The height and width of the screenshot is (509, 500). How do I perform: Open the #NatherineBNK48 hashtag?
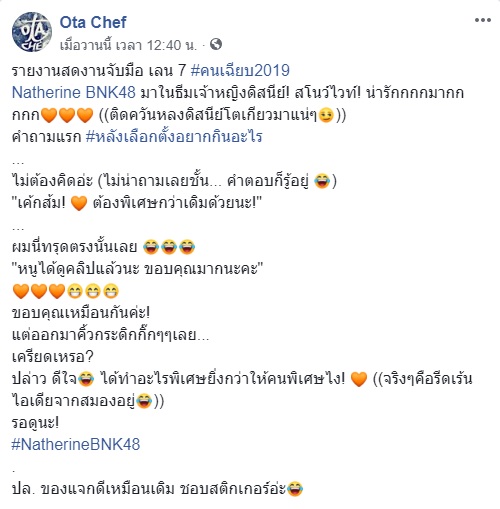tap(76, 444)
